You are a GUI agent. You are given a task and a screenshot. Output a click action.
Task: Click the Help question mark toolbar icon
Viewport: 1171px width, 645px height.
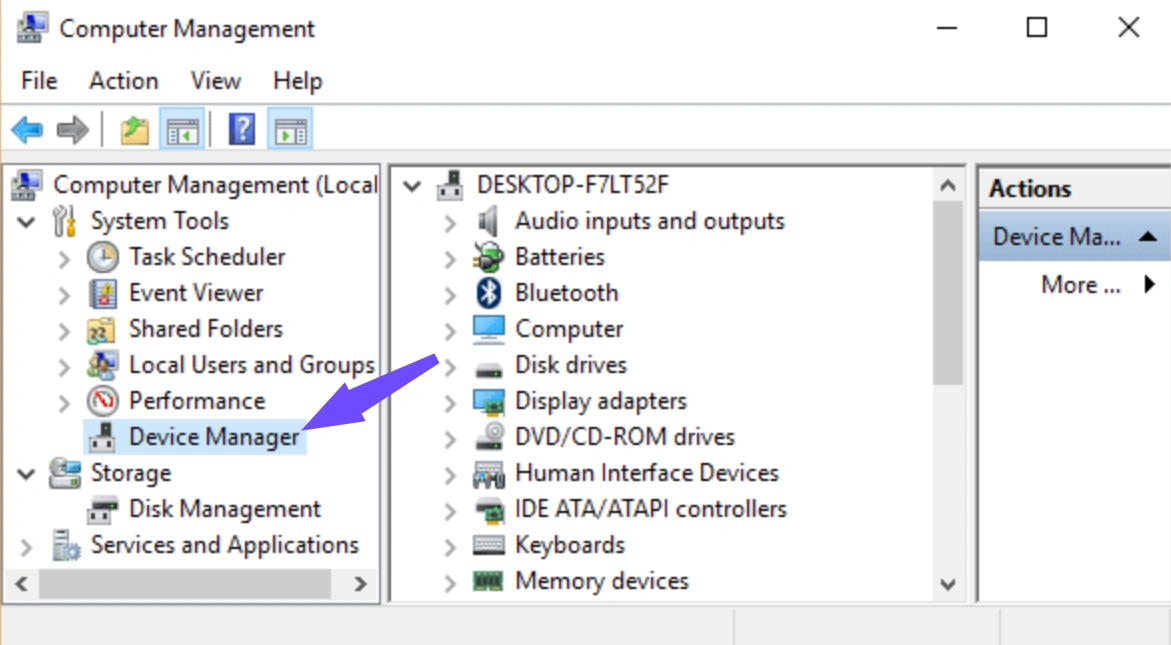click(x=242, y=129)
